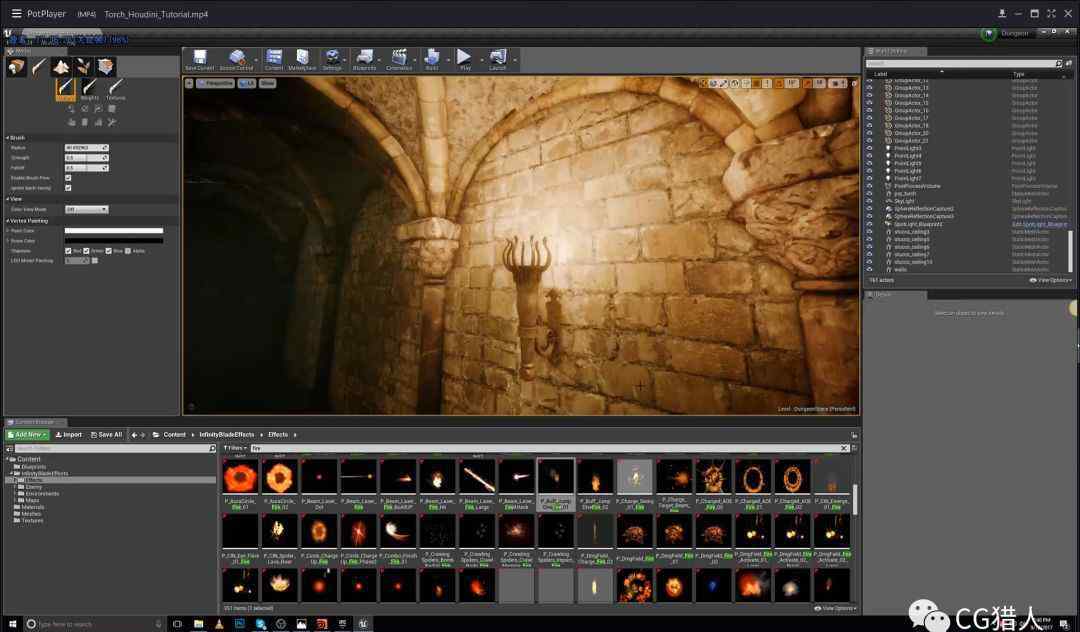This screenshot has height=632, width=1080.
Task: Click the Add New button
Action: 28,435
